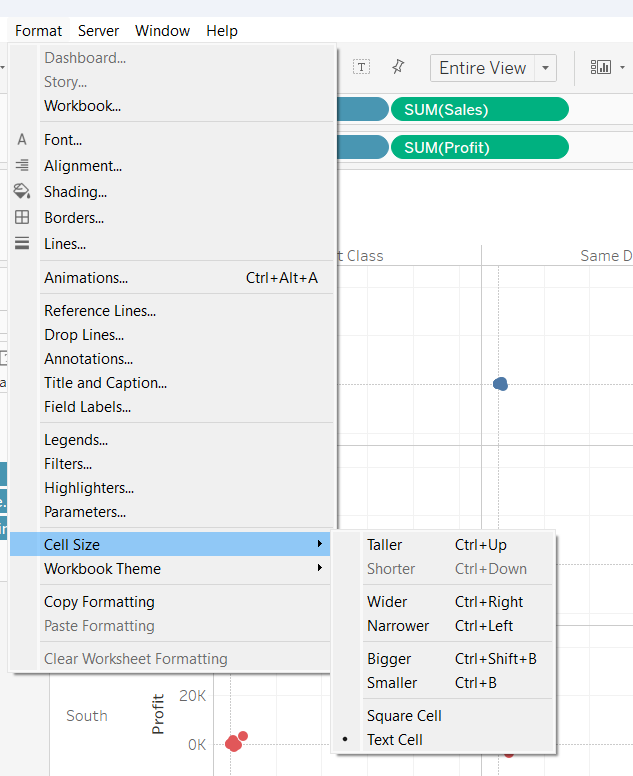This screenshot has width=633, height=776.
Task: Select the Square Cell option
Action: coord(404,716)
